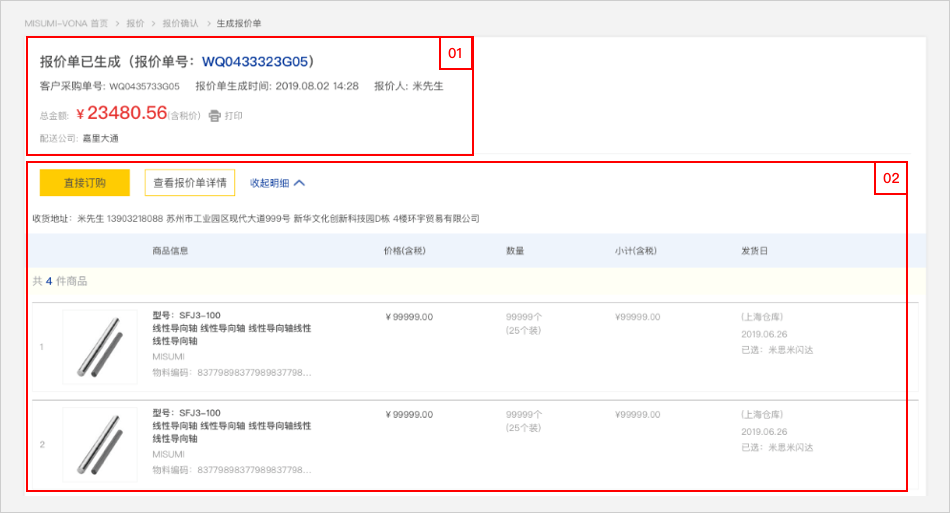Click the 生成报价单 breadcrumb item
Image resolution: width=950 pixels, height=513 pixels.
coord(239,22)
